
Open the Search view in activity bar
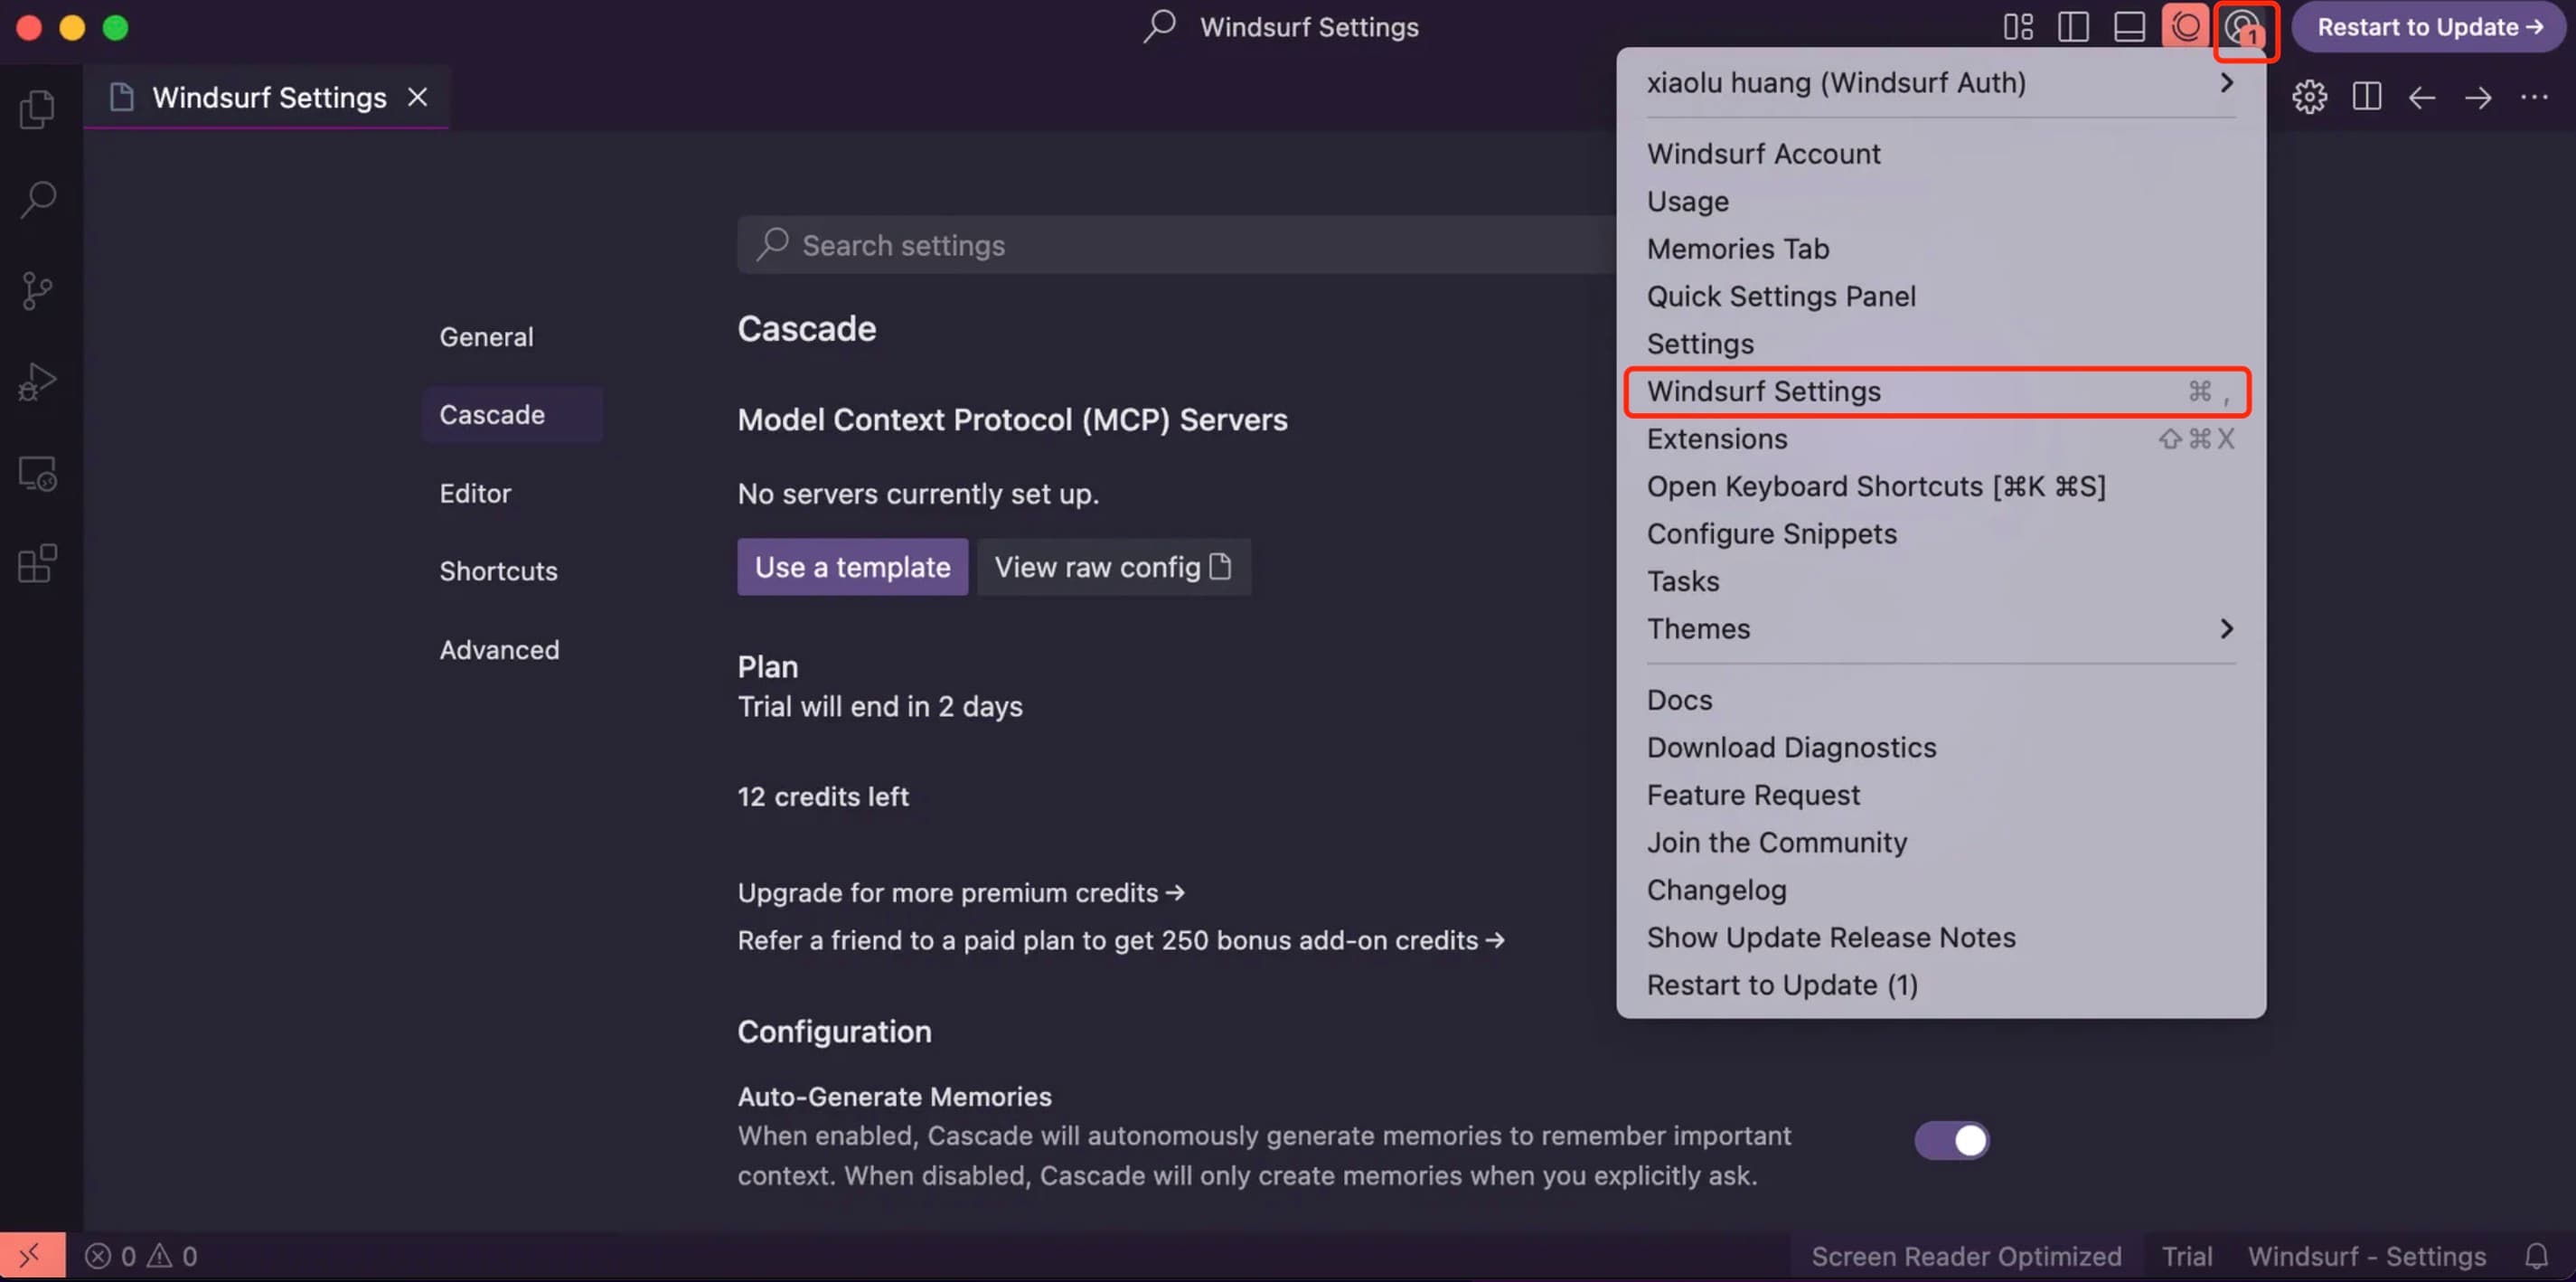coord(37,198)
